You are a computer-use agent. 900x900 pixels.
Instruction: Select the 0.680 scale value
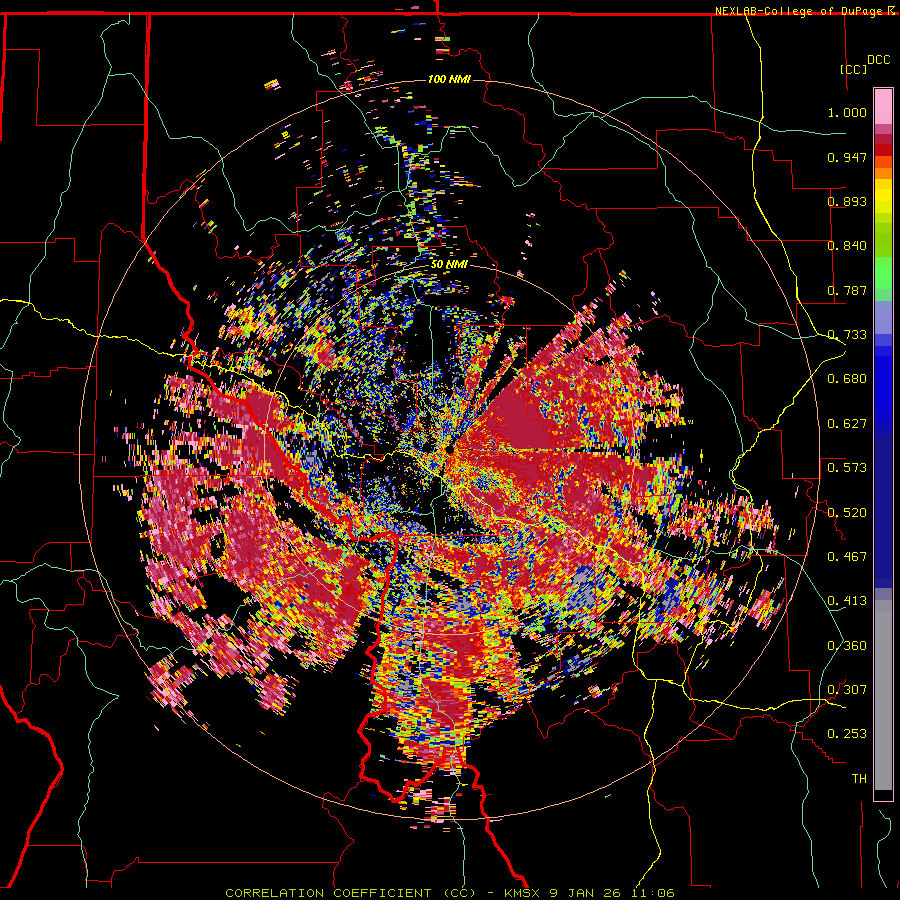pos(847,379)
